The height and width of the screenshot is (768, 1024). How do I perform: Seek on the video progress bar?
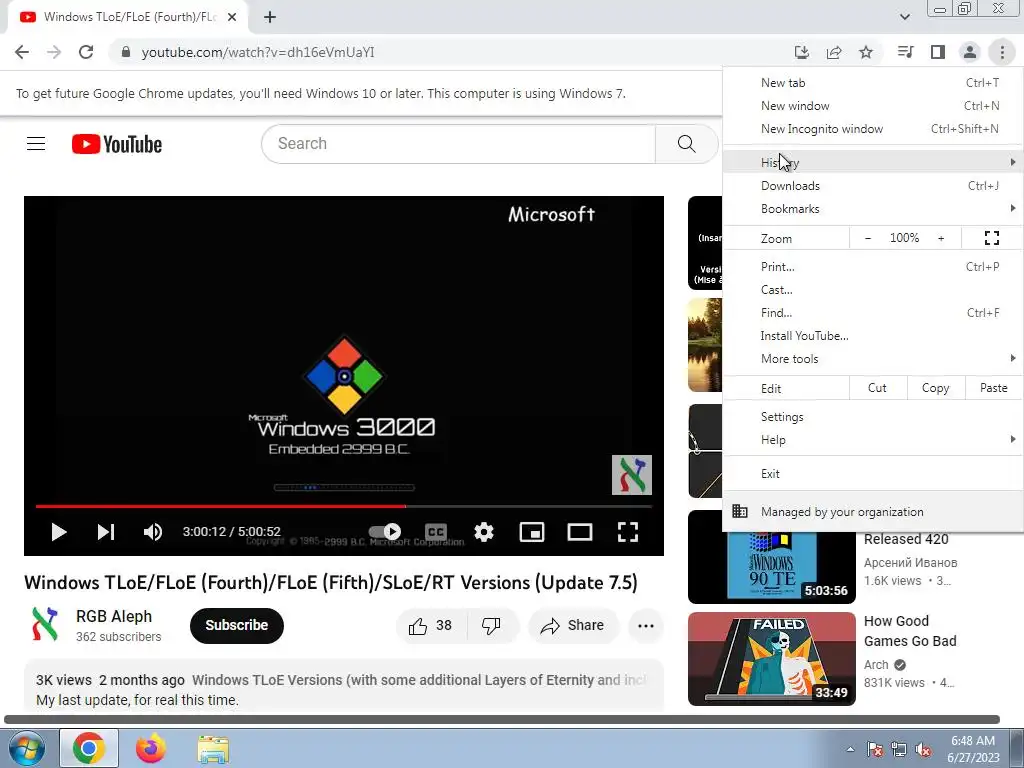[x=344, y=506]
